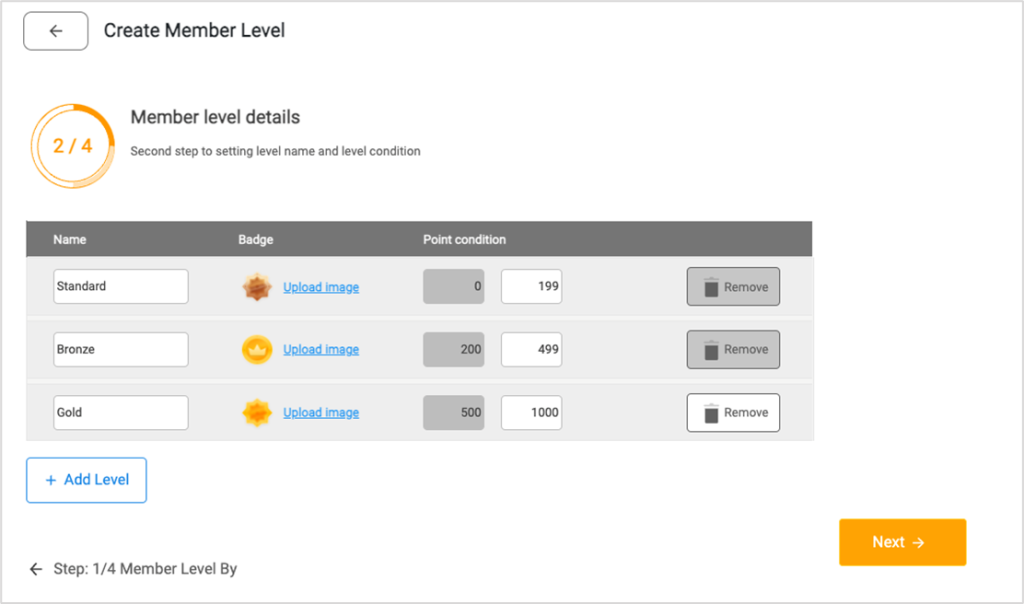Upload image for the Bronze badge

pyautogui.click(x=321, y=349)
